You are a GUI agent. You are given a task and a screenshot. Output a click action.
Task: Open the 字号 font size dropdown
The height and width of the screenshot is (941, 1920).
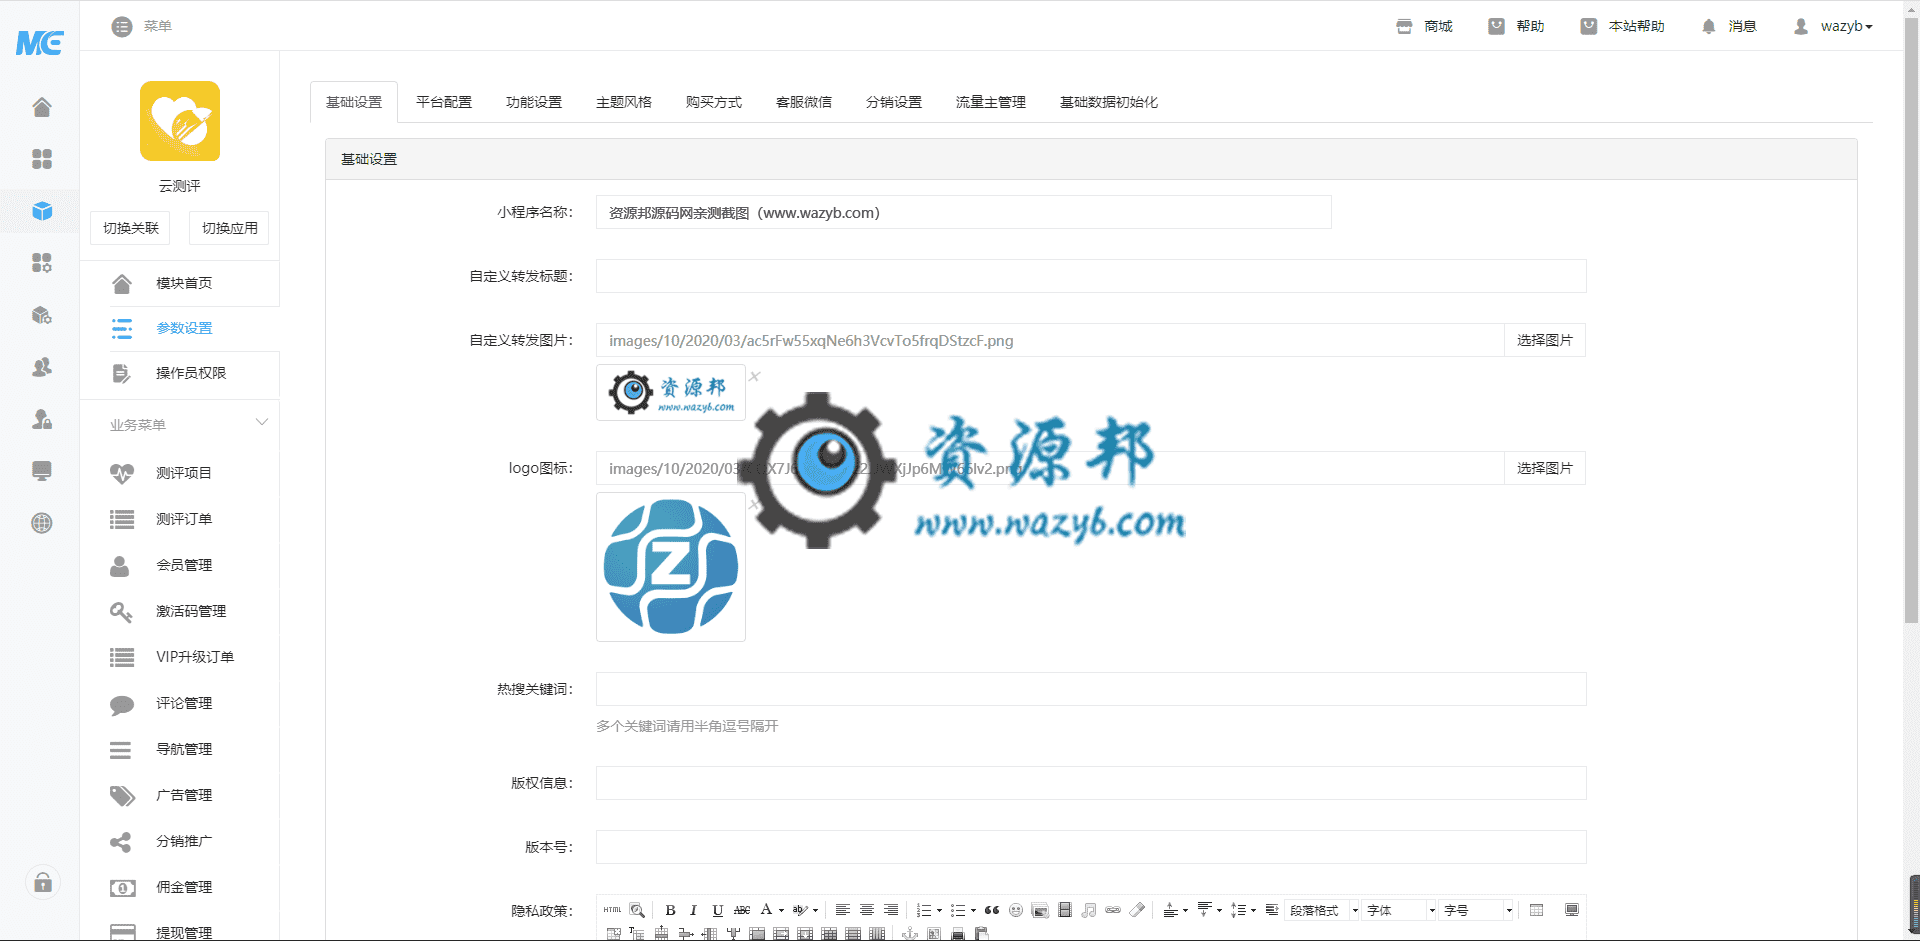(x=1477, y=910)
